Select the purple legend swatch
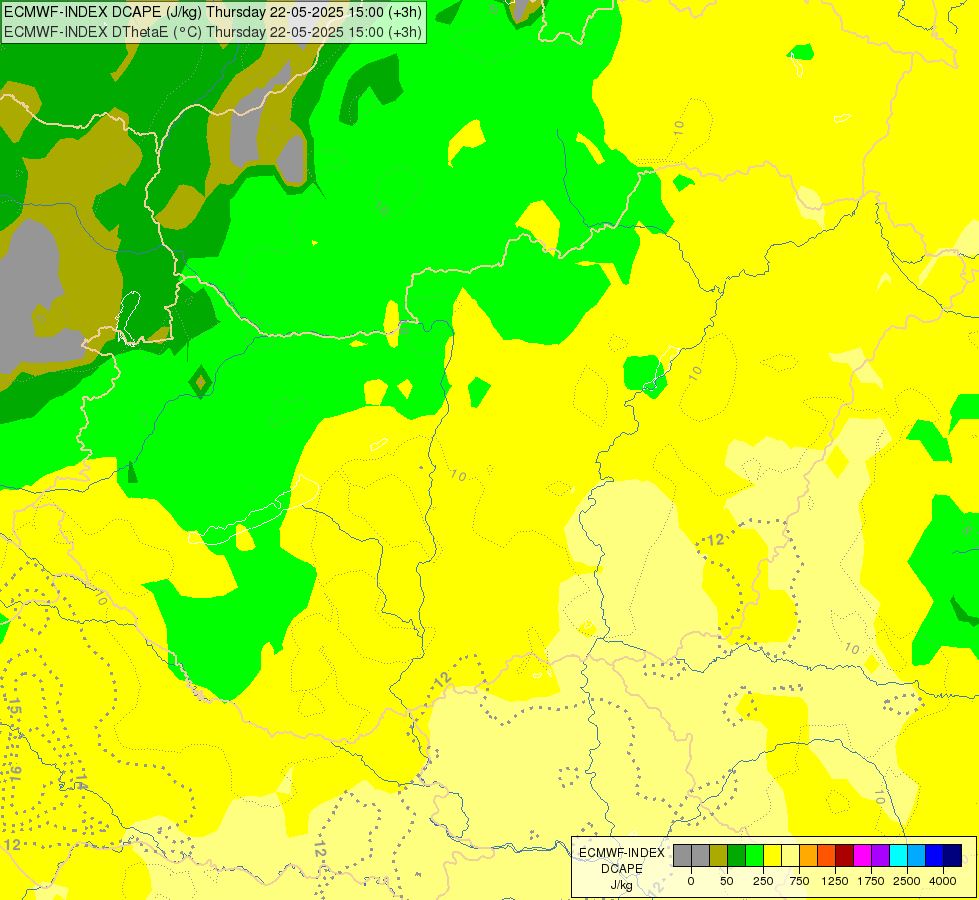979x900 pixels. point(881,855)
